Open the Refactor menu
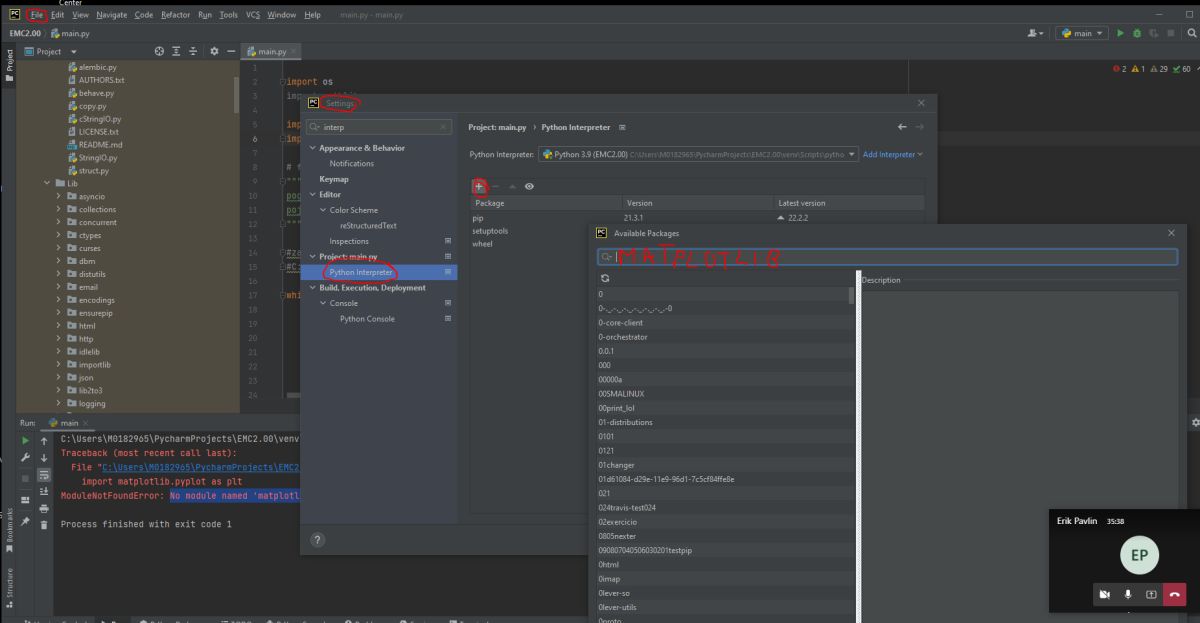This screenshot has height=623, width=1200. click(175, 15)
